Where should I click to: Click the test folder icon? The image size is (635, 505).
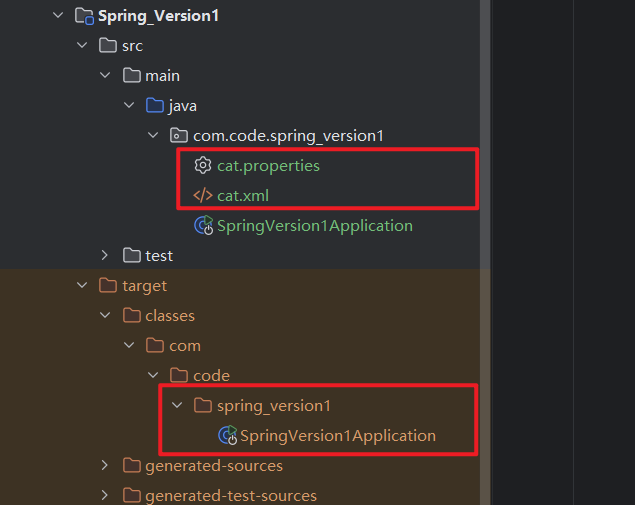pyautogui.click(x=132, y=256)
